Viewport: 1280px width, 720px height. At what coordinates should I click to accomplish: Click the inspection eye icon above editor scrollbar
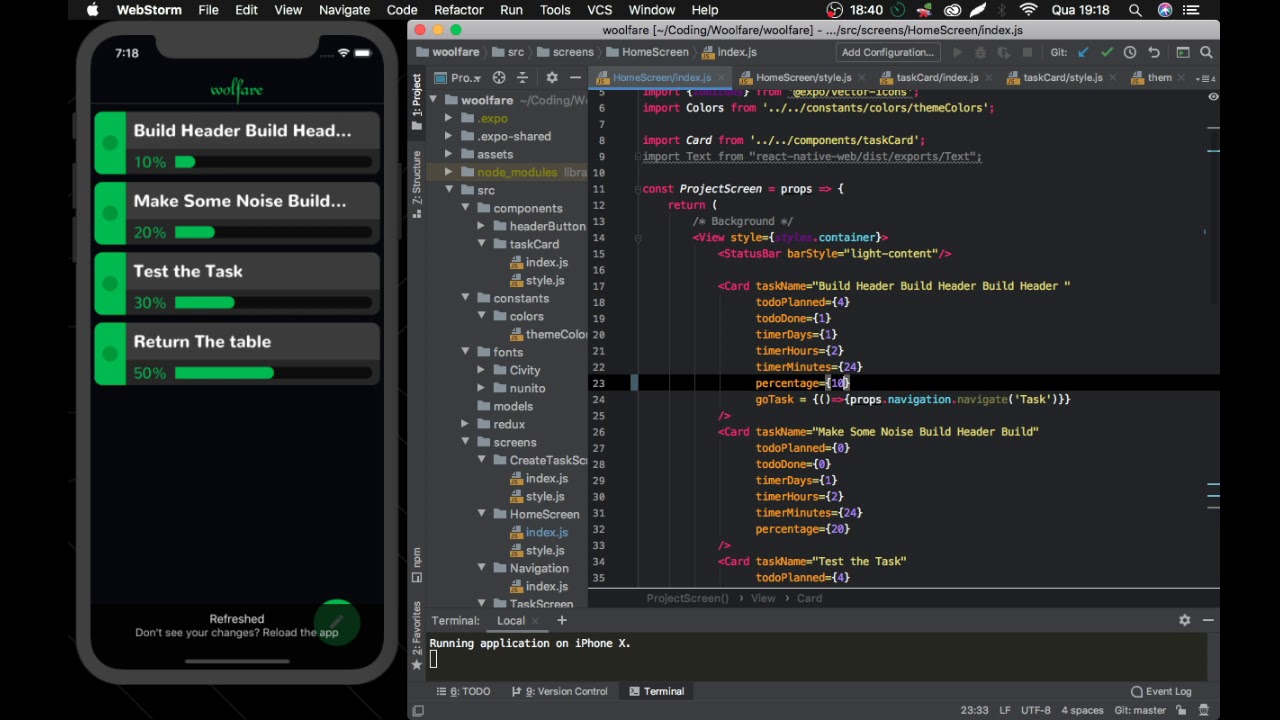[x=1213, y=97]
